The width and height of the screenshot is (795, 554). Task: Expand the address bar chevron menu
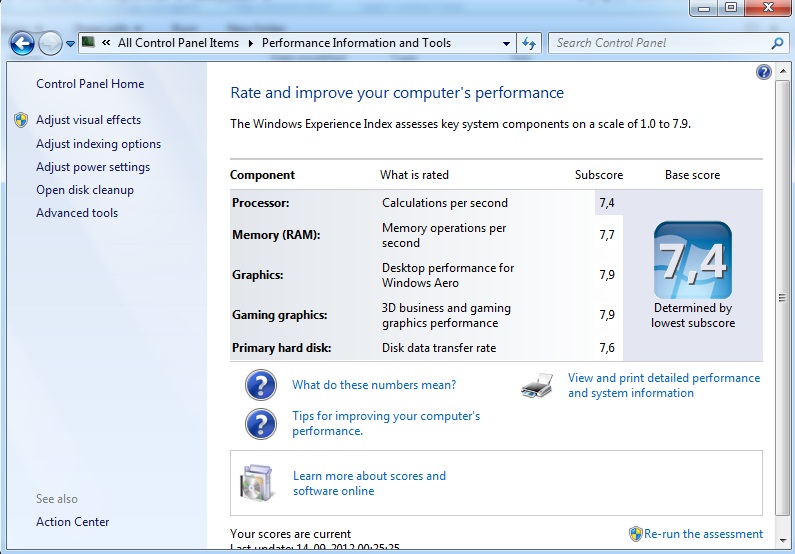pyautogui.click(x=106, y=43)
